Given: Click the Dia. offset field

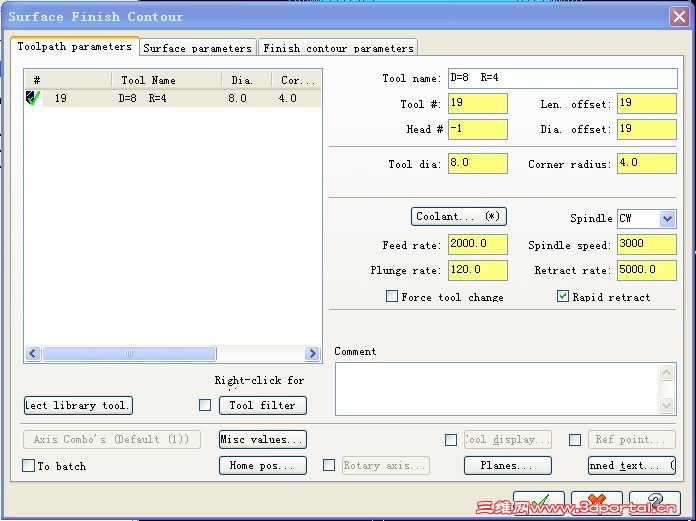Looking at the screenshot, I should click(647, 129).
